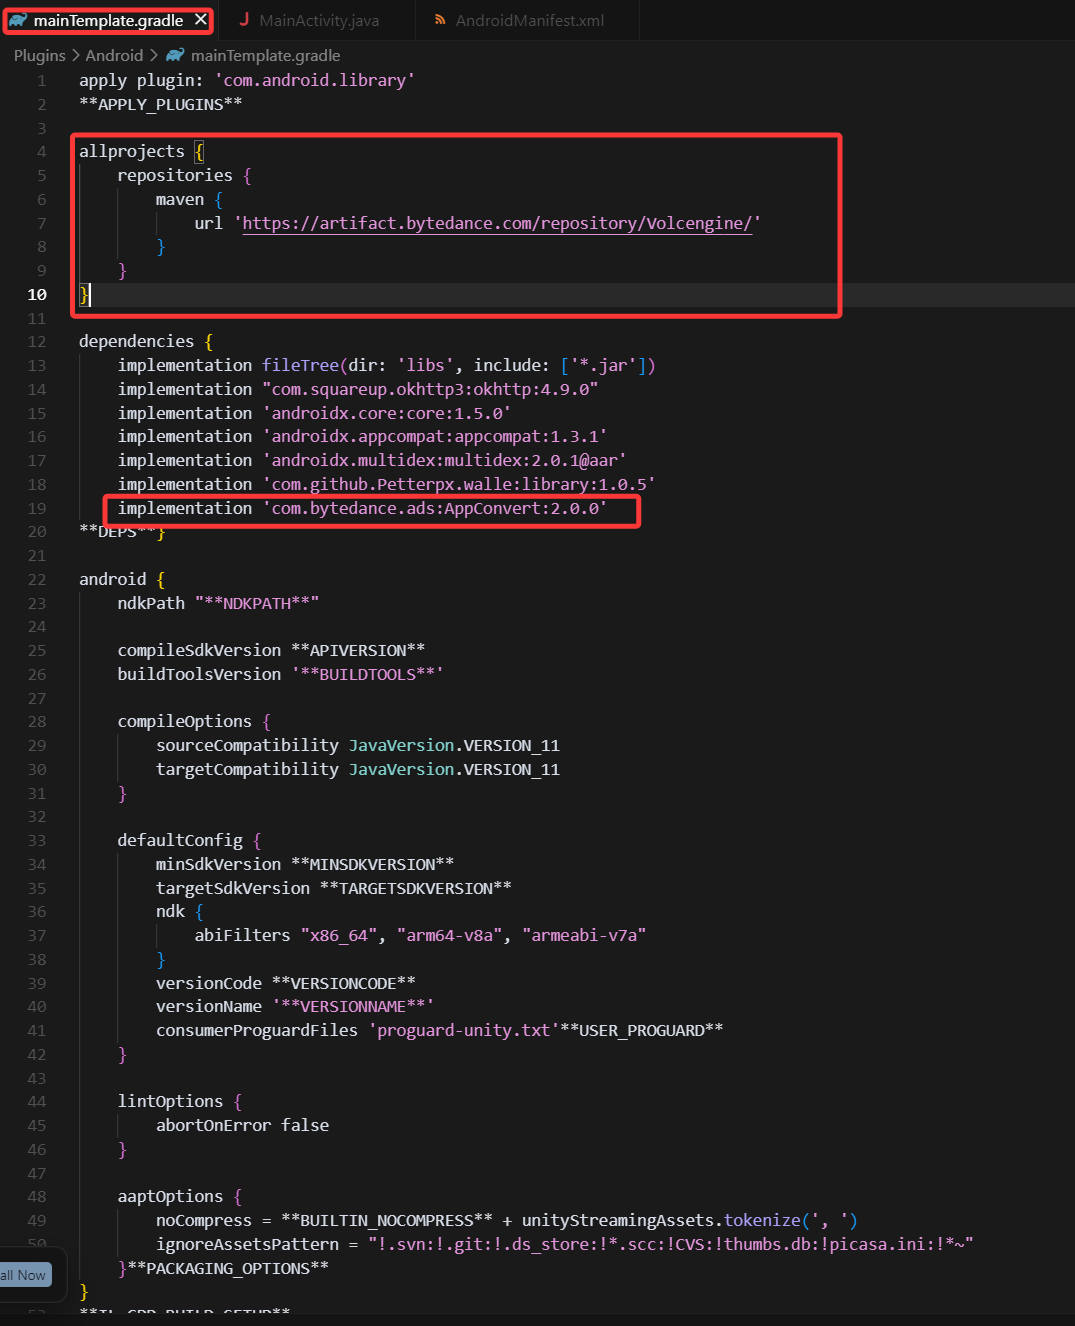This screenshot has width=1075, height=1326.
Task: Click 'ignoreAssetsPattern' on line 50
Action: coord(247,1244)
